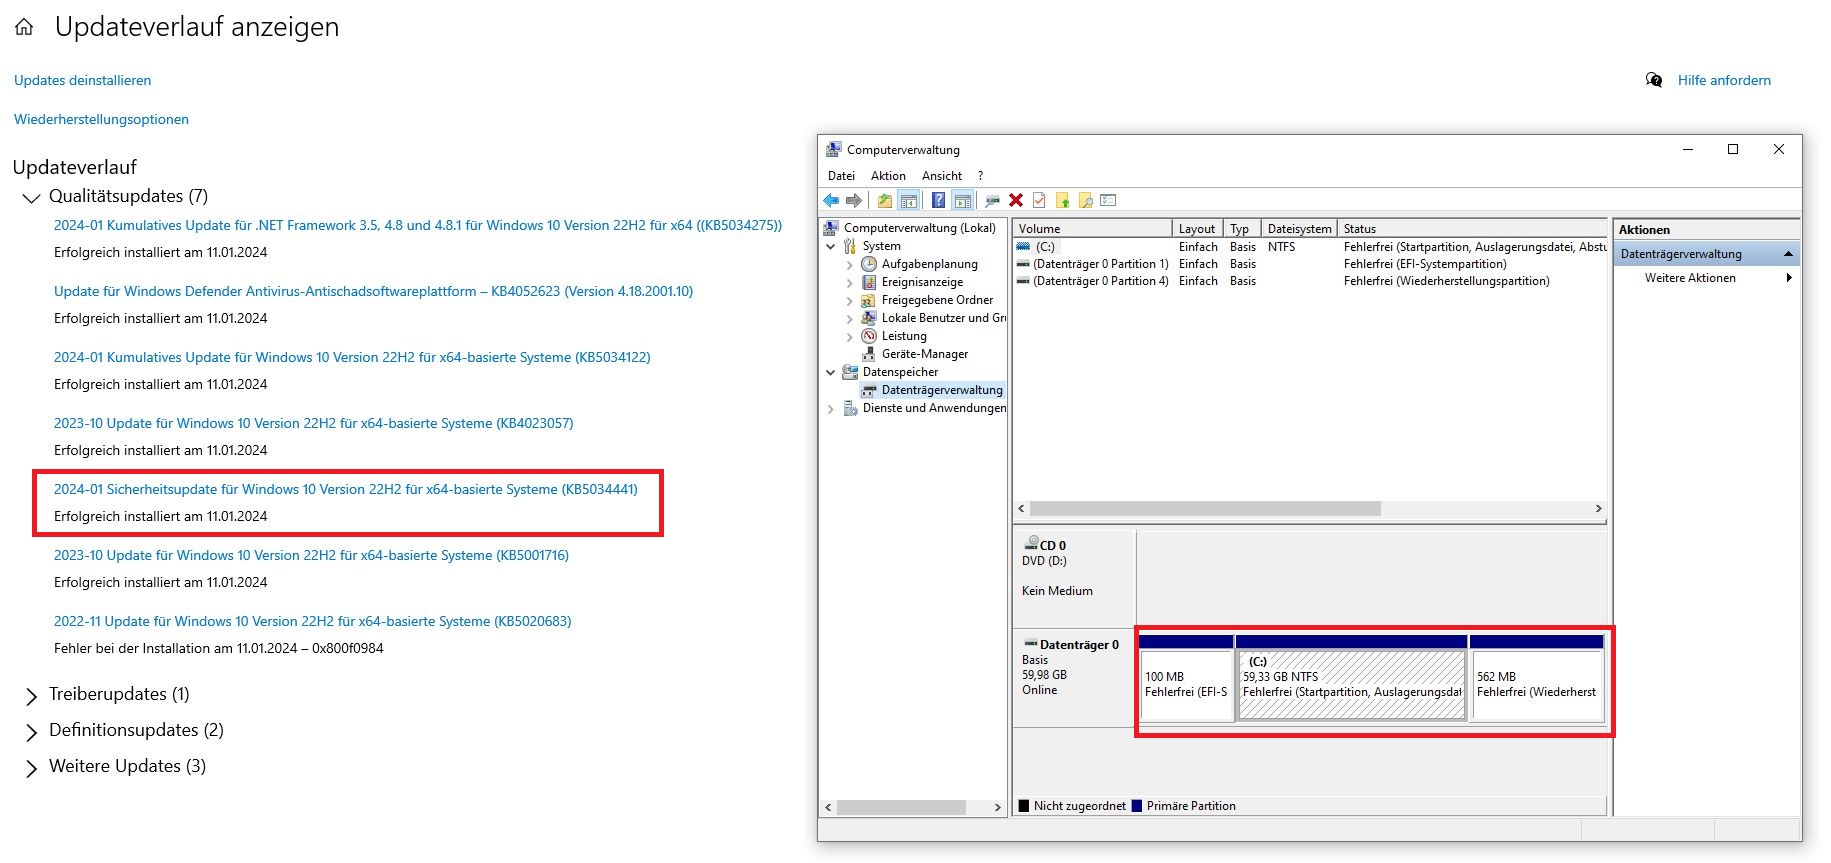Screen dimensions: 1831x863
Task: Open the KB5034441 Sicherheitsupdate link
Action: coord(345,489)
